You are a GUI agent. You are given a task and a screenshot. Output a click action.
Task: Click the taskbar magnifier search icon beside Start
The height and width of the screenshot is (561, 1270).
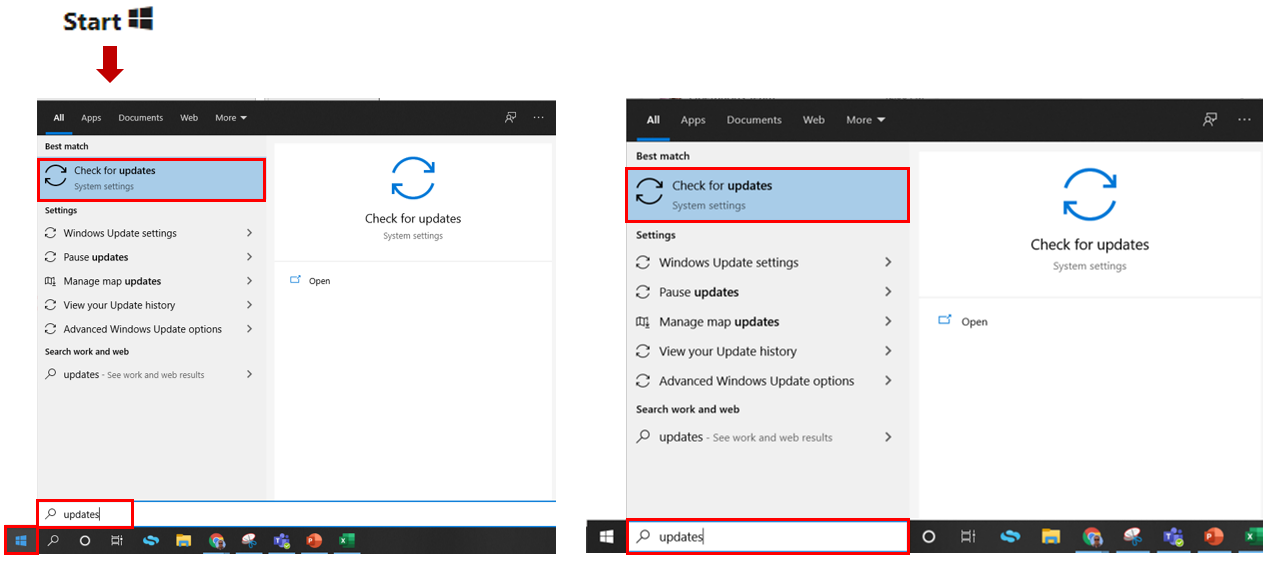(53, 540)
